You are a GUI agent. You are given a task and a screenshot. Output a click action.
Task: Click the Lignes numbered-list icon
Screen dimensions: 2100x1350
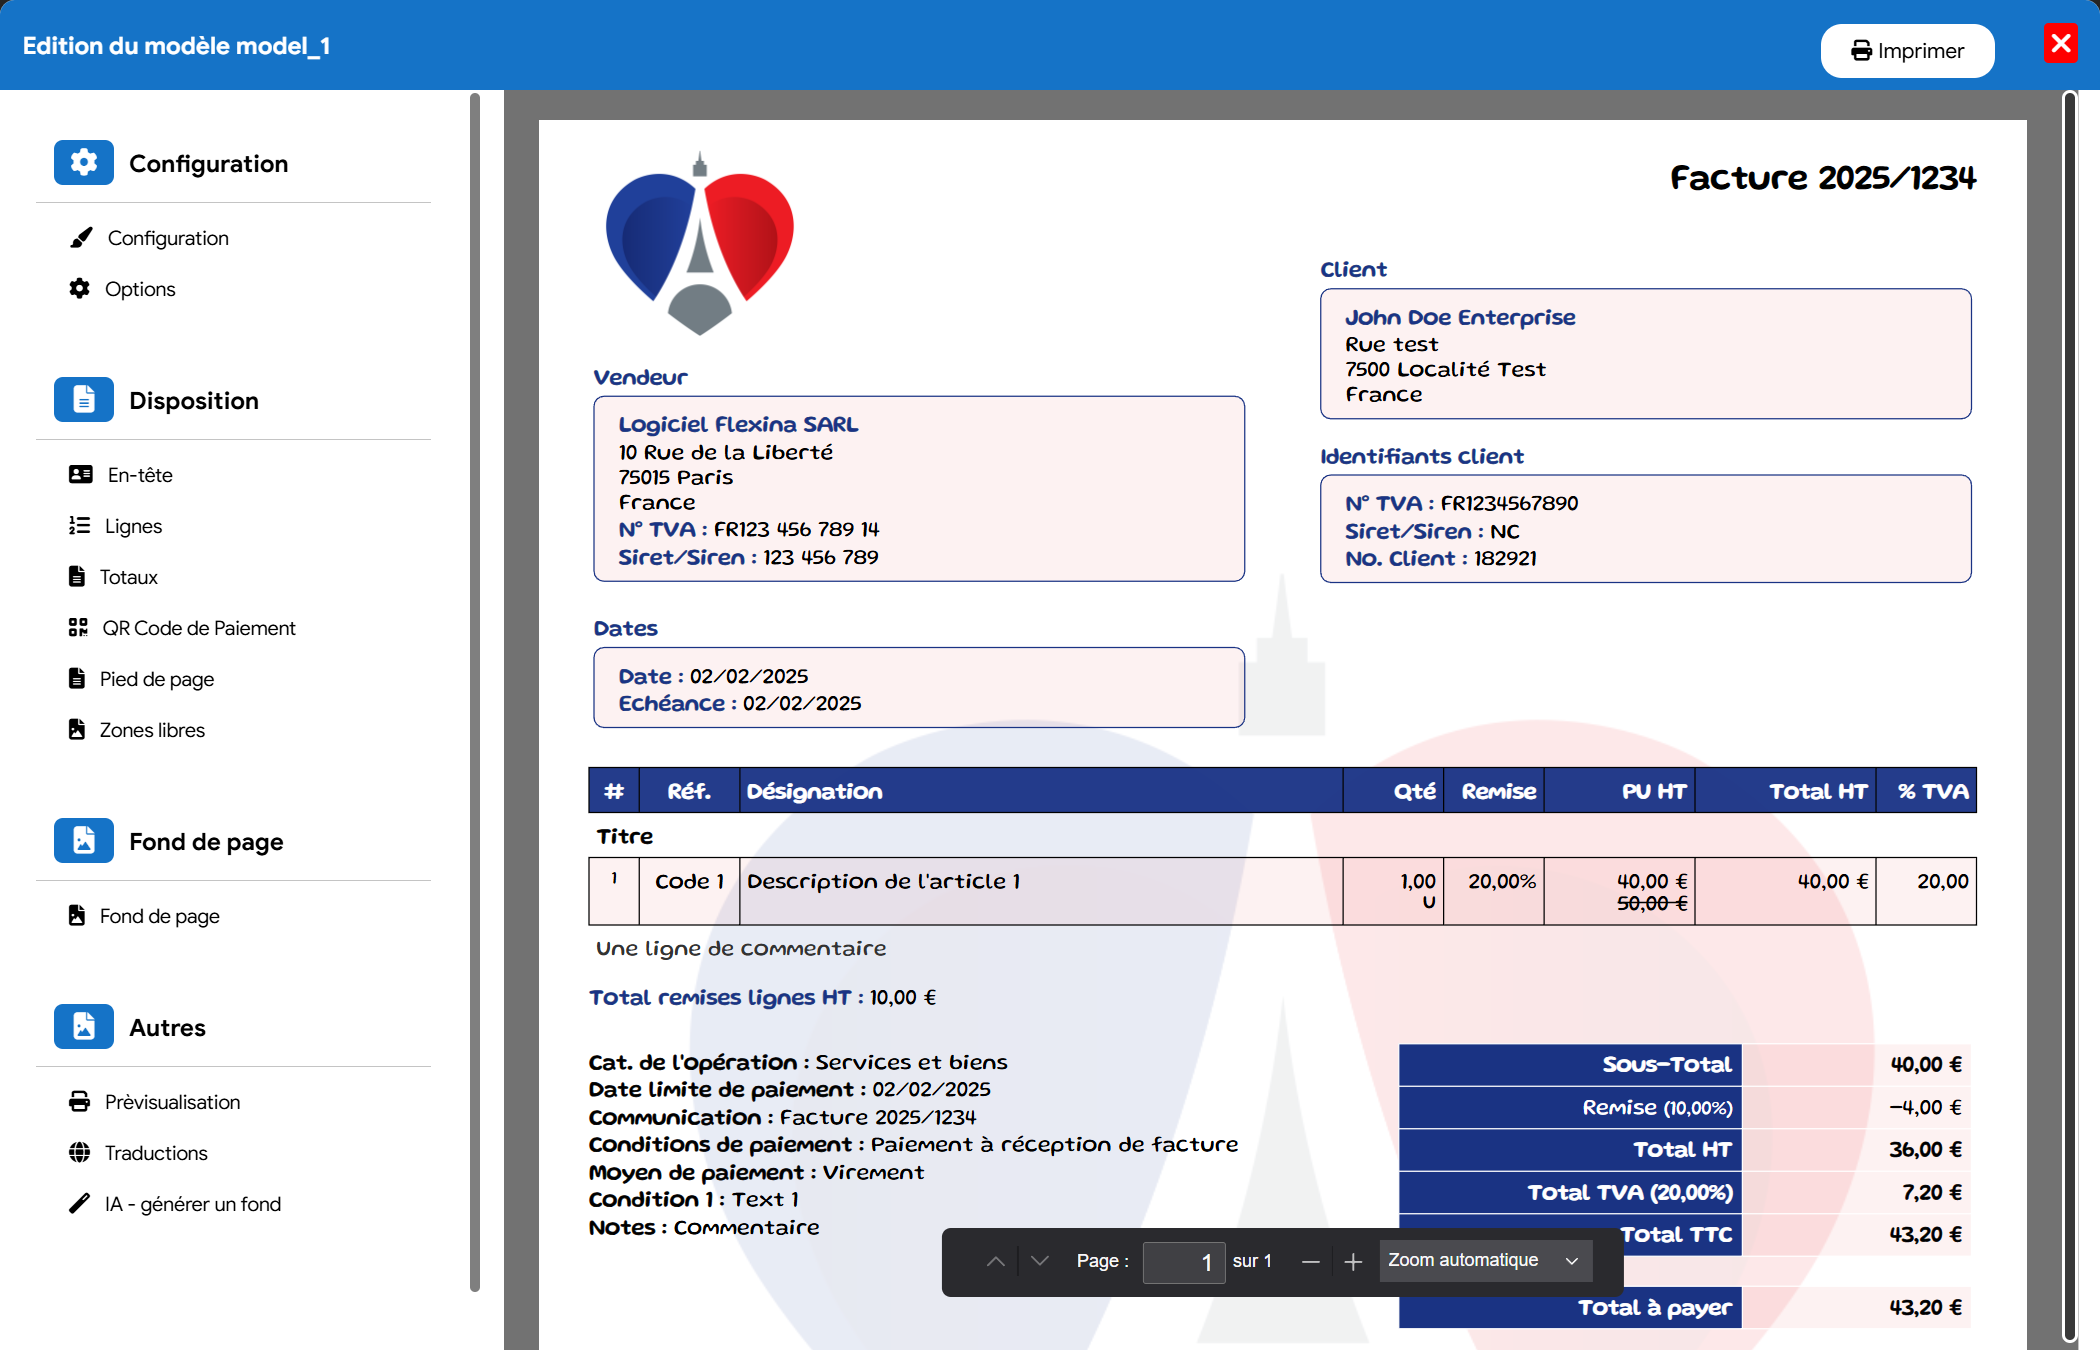click(x=80, y=526)
